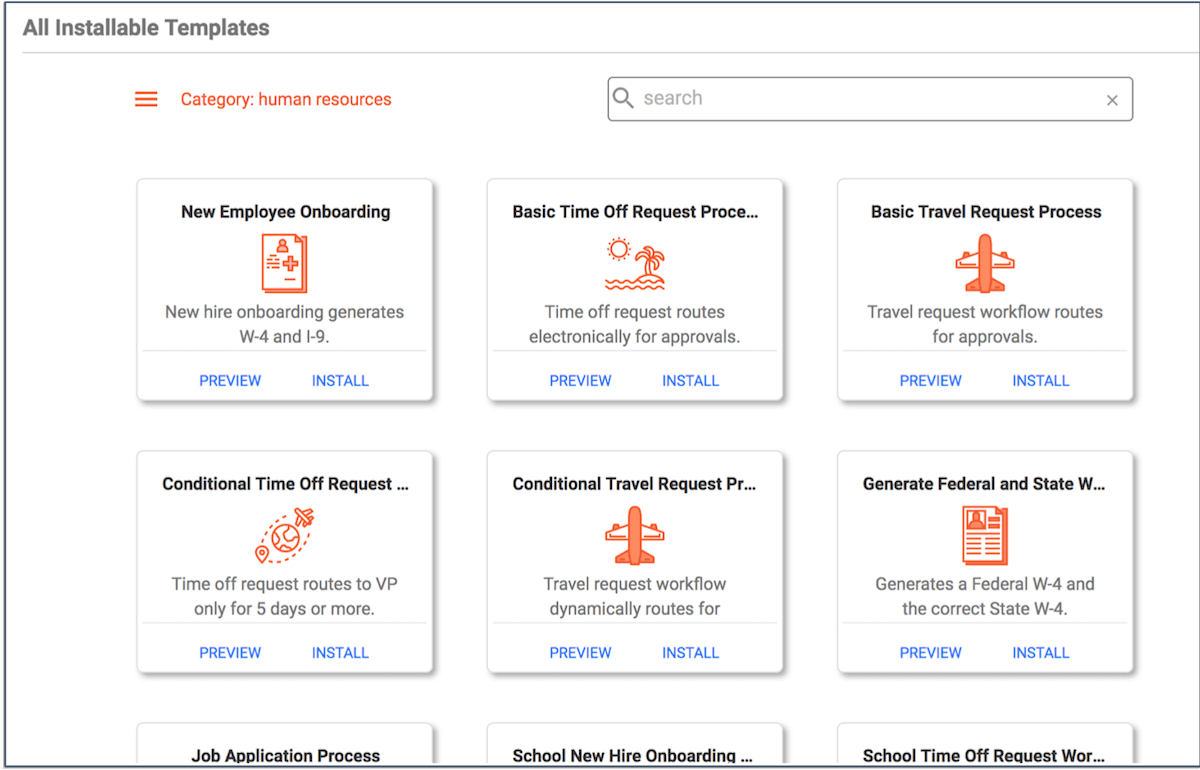Screen dimensions: 1200x770
Task: Click the Conditional Travel Request Pr... title
Action: click(635, 484)
